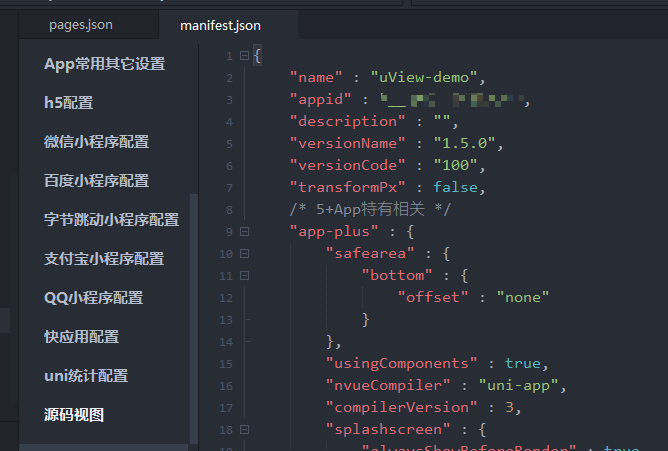Collapse the root object fold at line 1

click(x=244, y=55)
